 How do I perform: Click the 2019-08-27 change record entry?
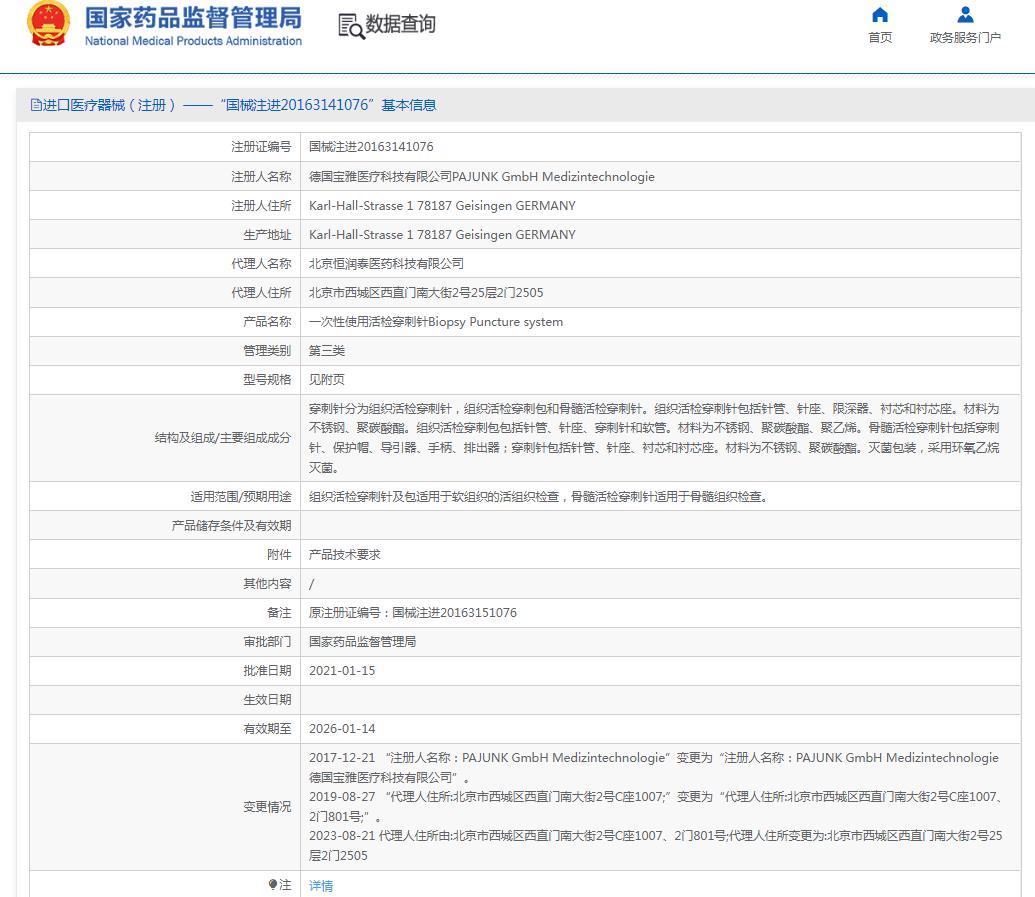click(x=656, y=806)
